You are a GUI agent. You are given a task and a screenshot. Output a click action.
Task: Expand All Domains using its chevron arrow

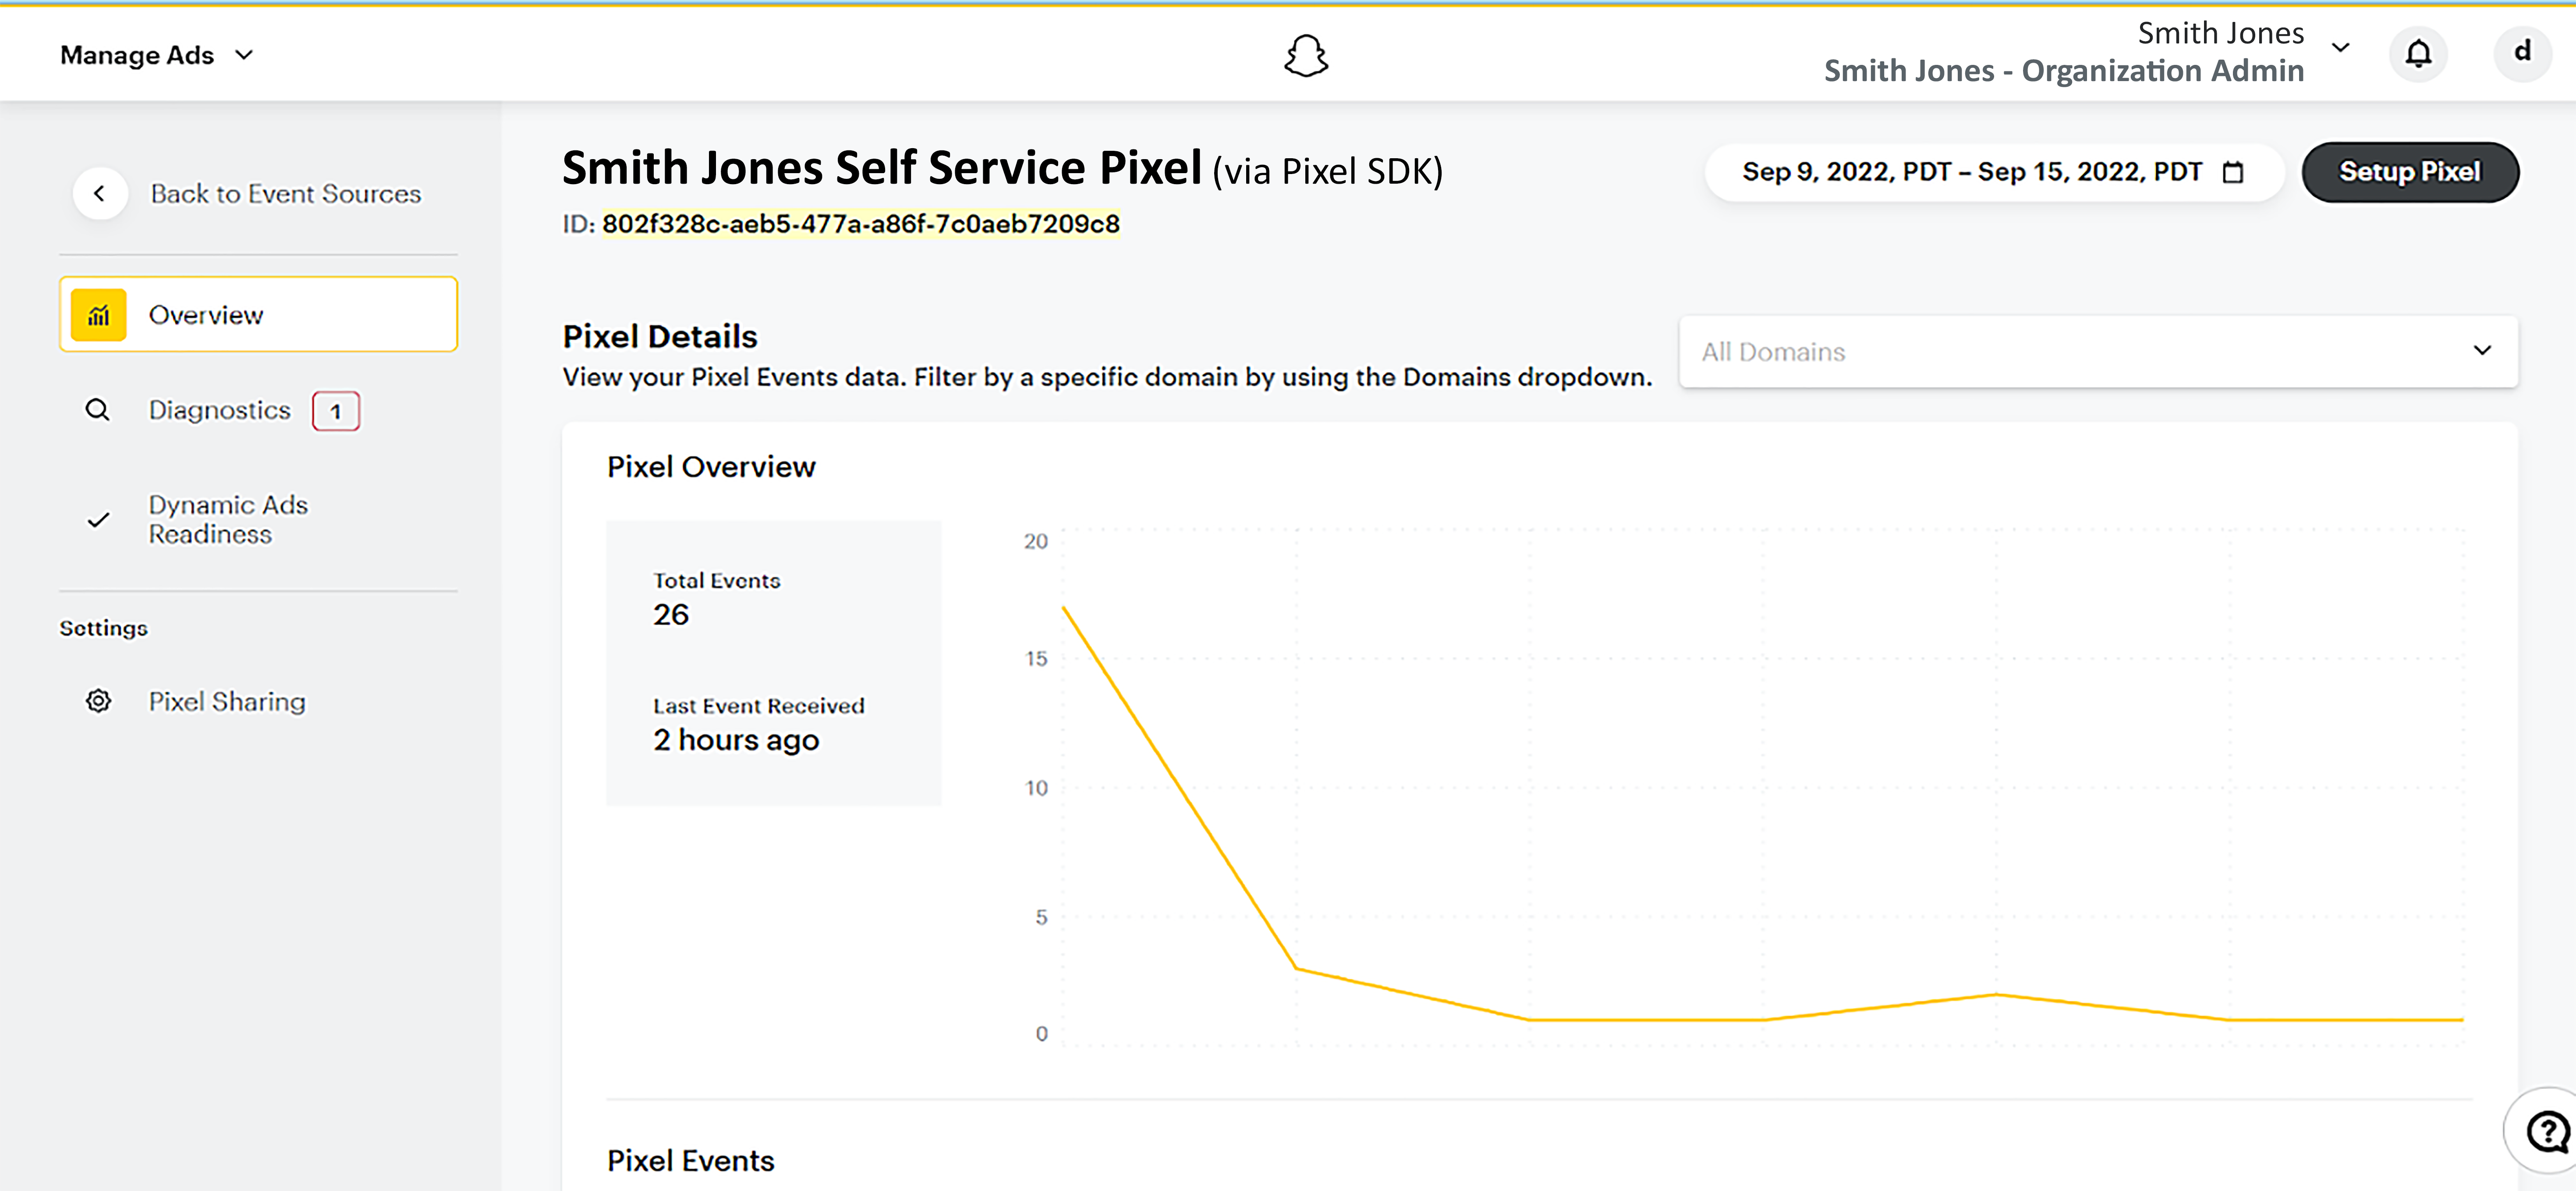click(2482, 350)
